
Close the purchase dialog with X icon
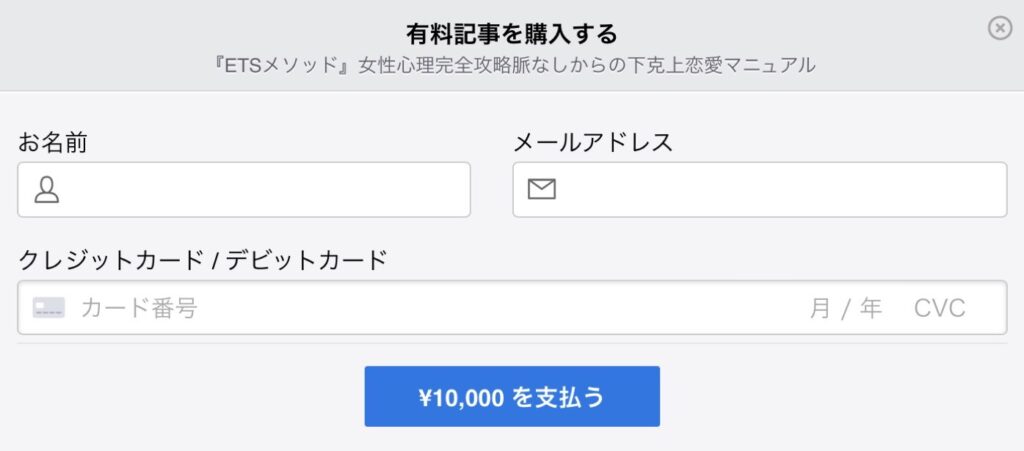999,29
